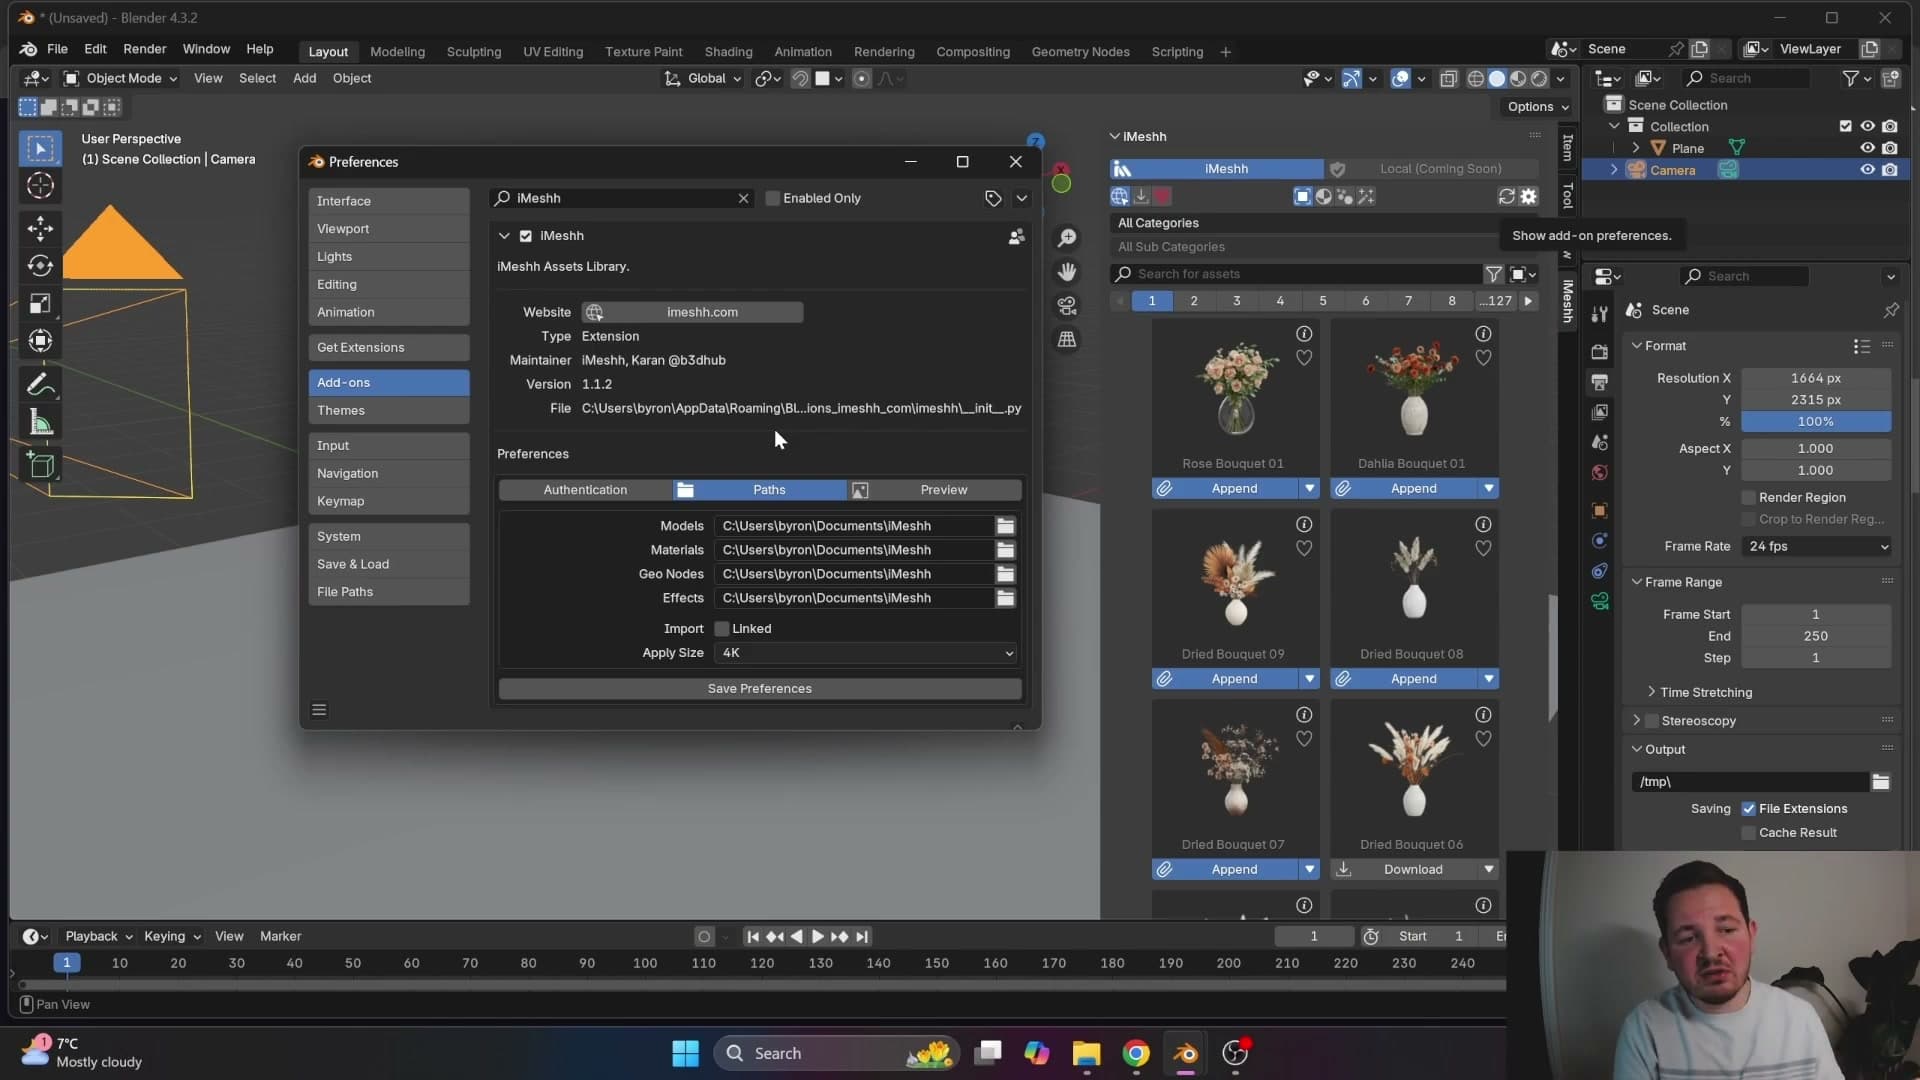Download the Dried Bouquet 06 asset
This screenshot has height=1080, width=1920.
point(1404,870)
